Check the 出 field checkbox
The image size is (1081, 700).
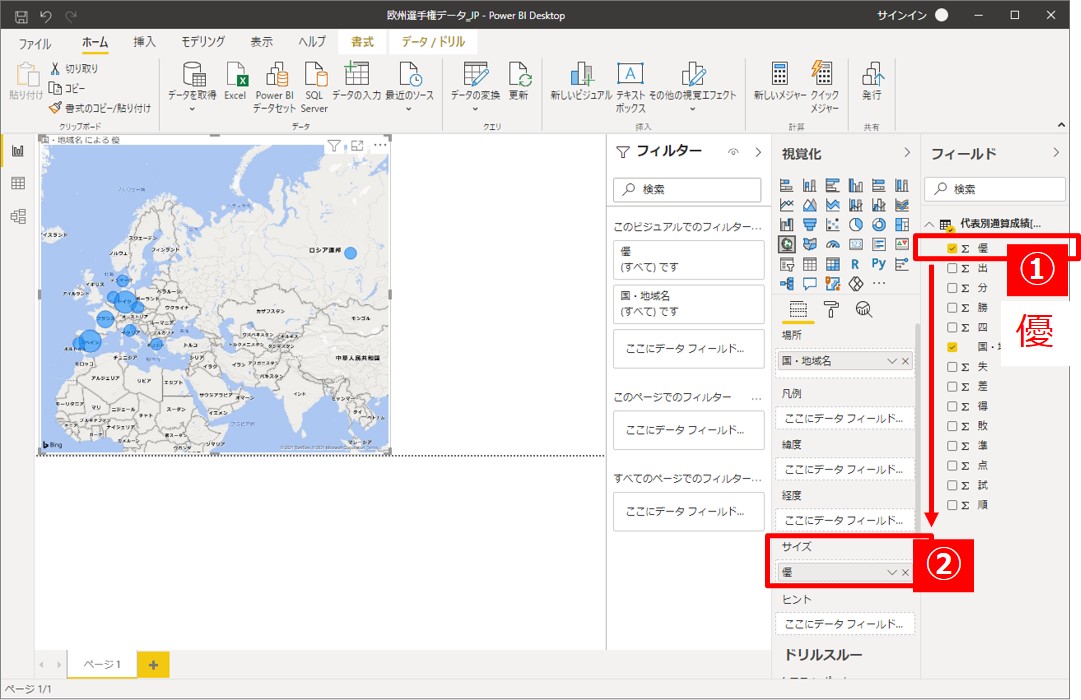coord(952,268)
